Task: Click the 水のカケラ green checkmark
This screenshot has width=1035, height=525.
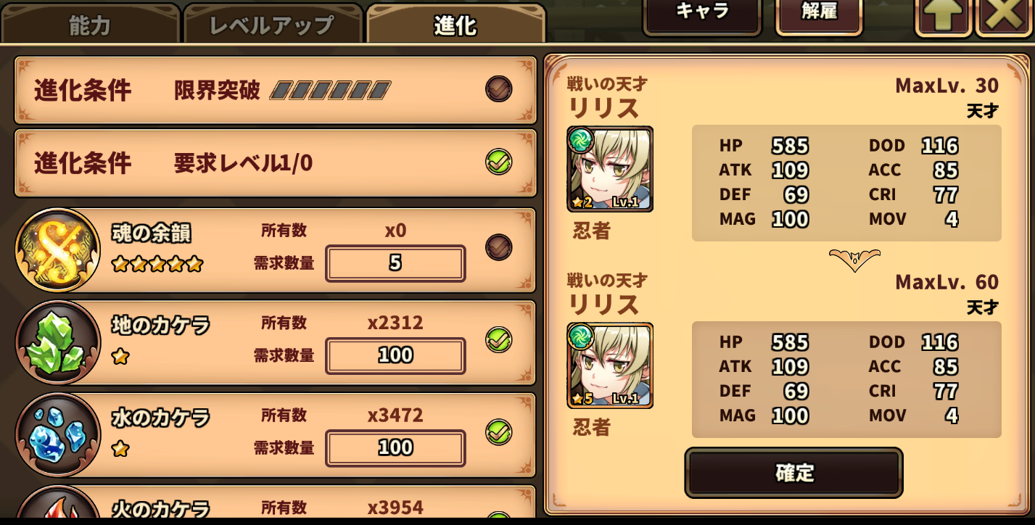Action: tap(498, 432)
